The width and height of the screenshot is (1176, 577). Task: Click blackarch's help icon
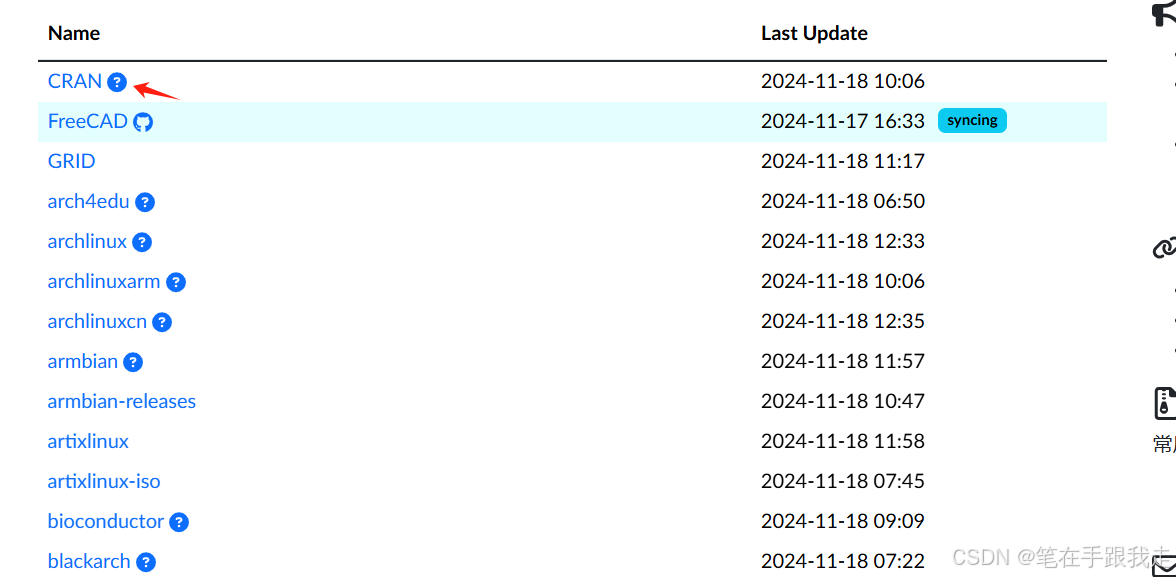(x=147, y=562)
